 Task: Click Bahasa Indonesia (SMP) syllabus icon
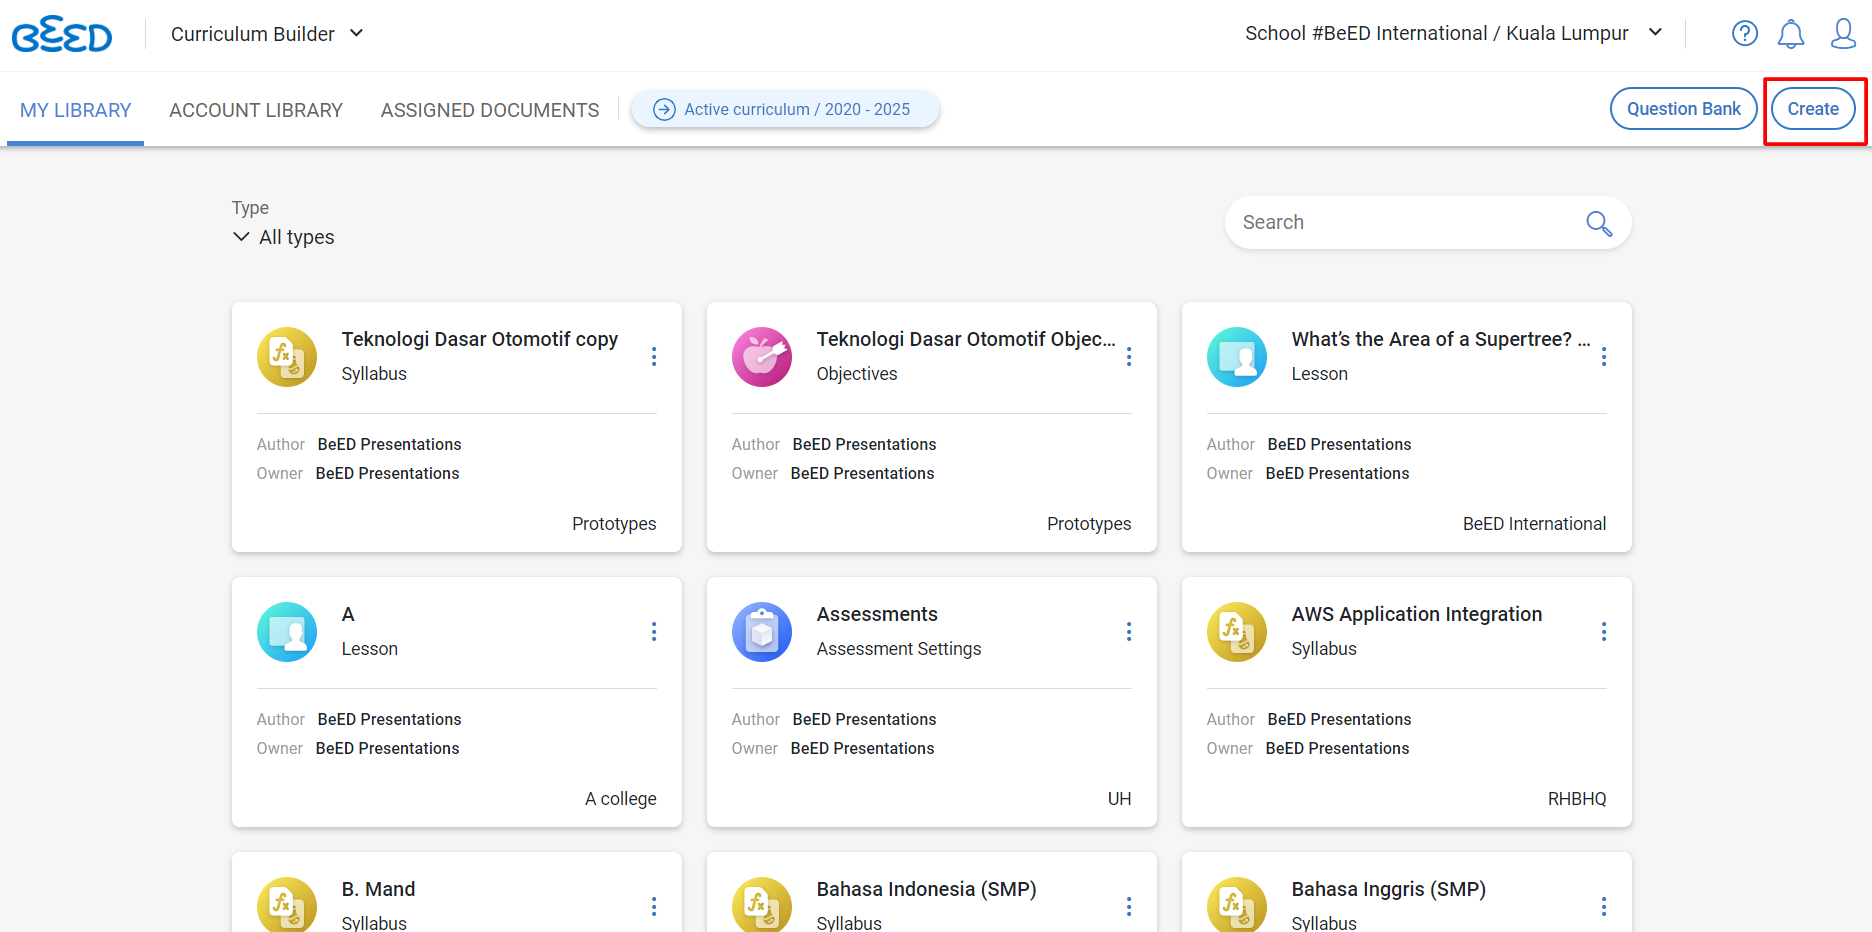(762, 905)
